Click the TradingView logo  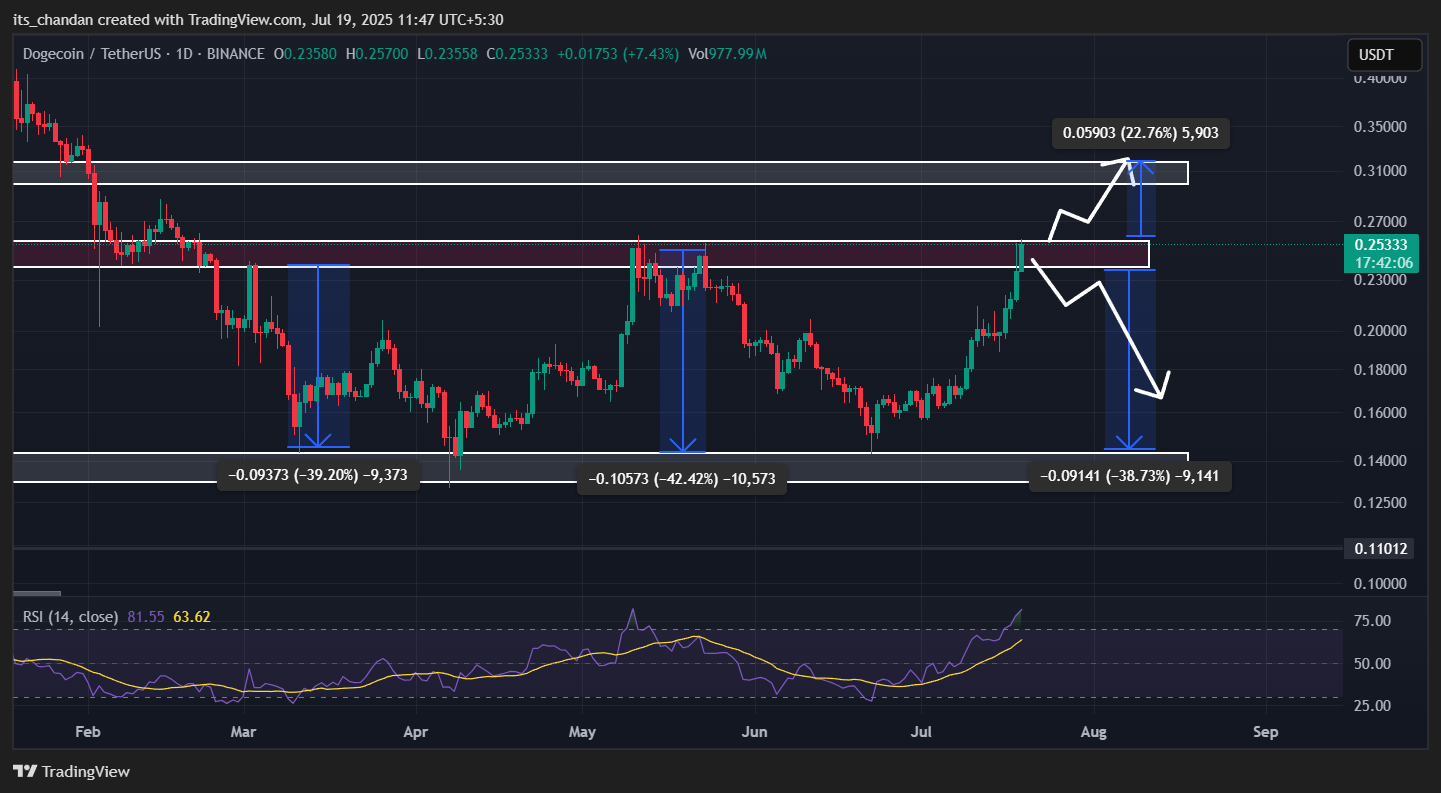(71, 771)
